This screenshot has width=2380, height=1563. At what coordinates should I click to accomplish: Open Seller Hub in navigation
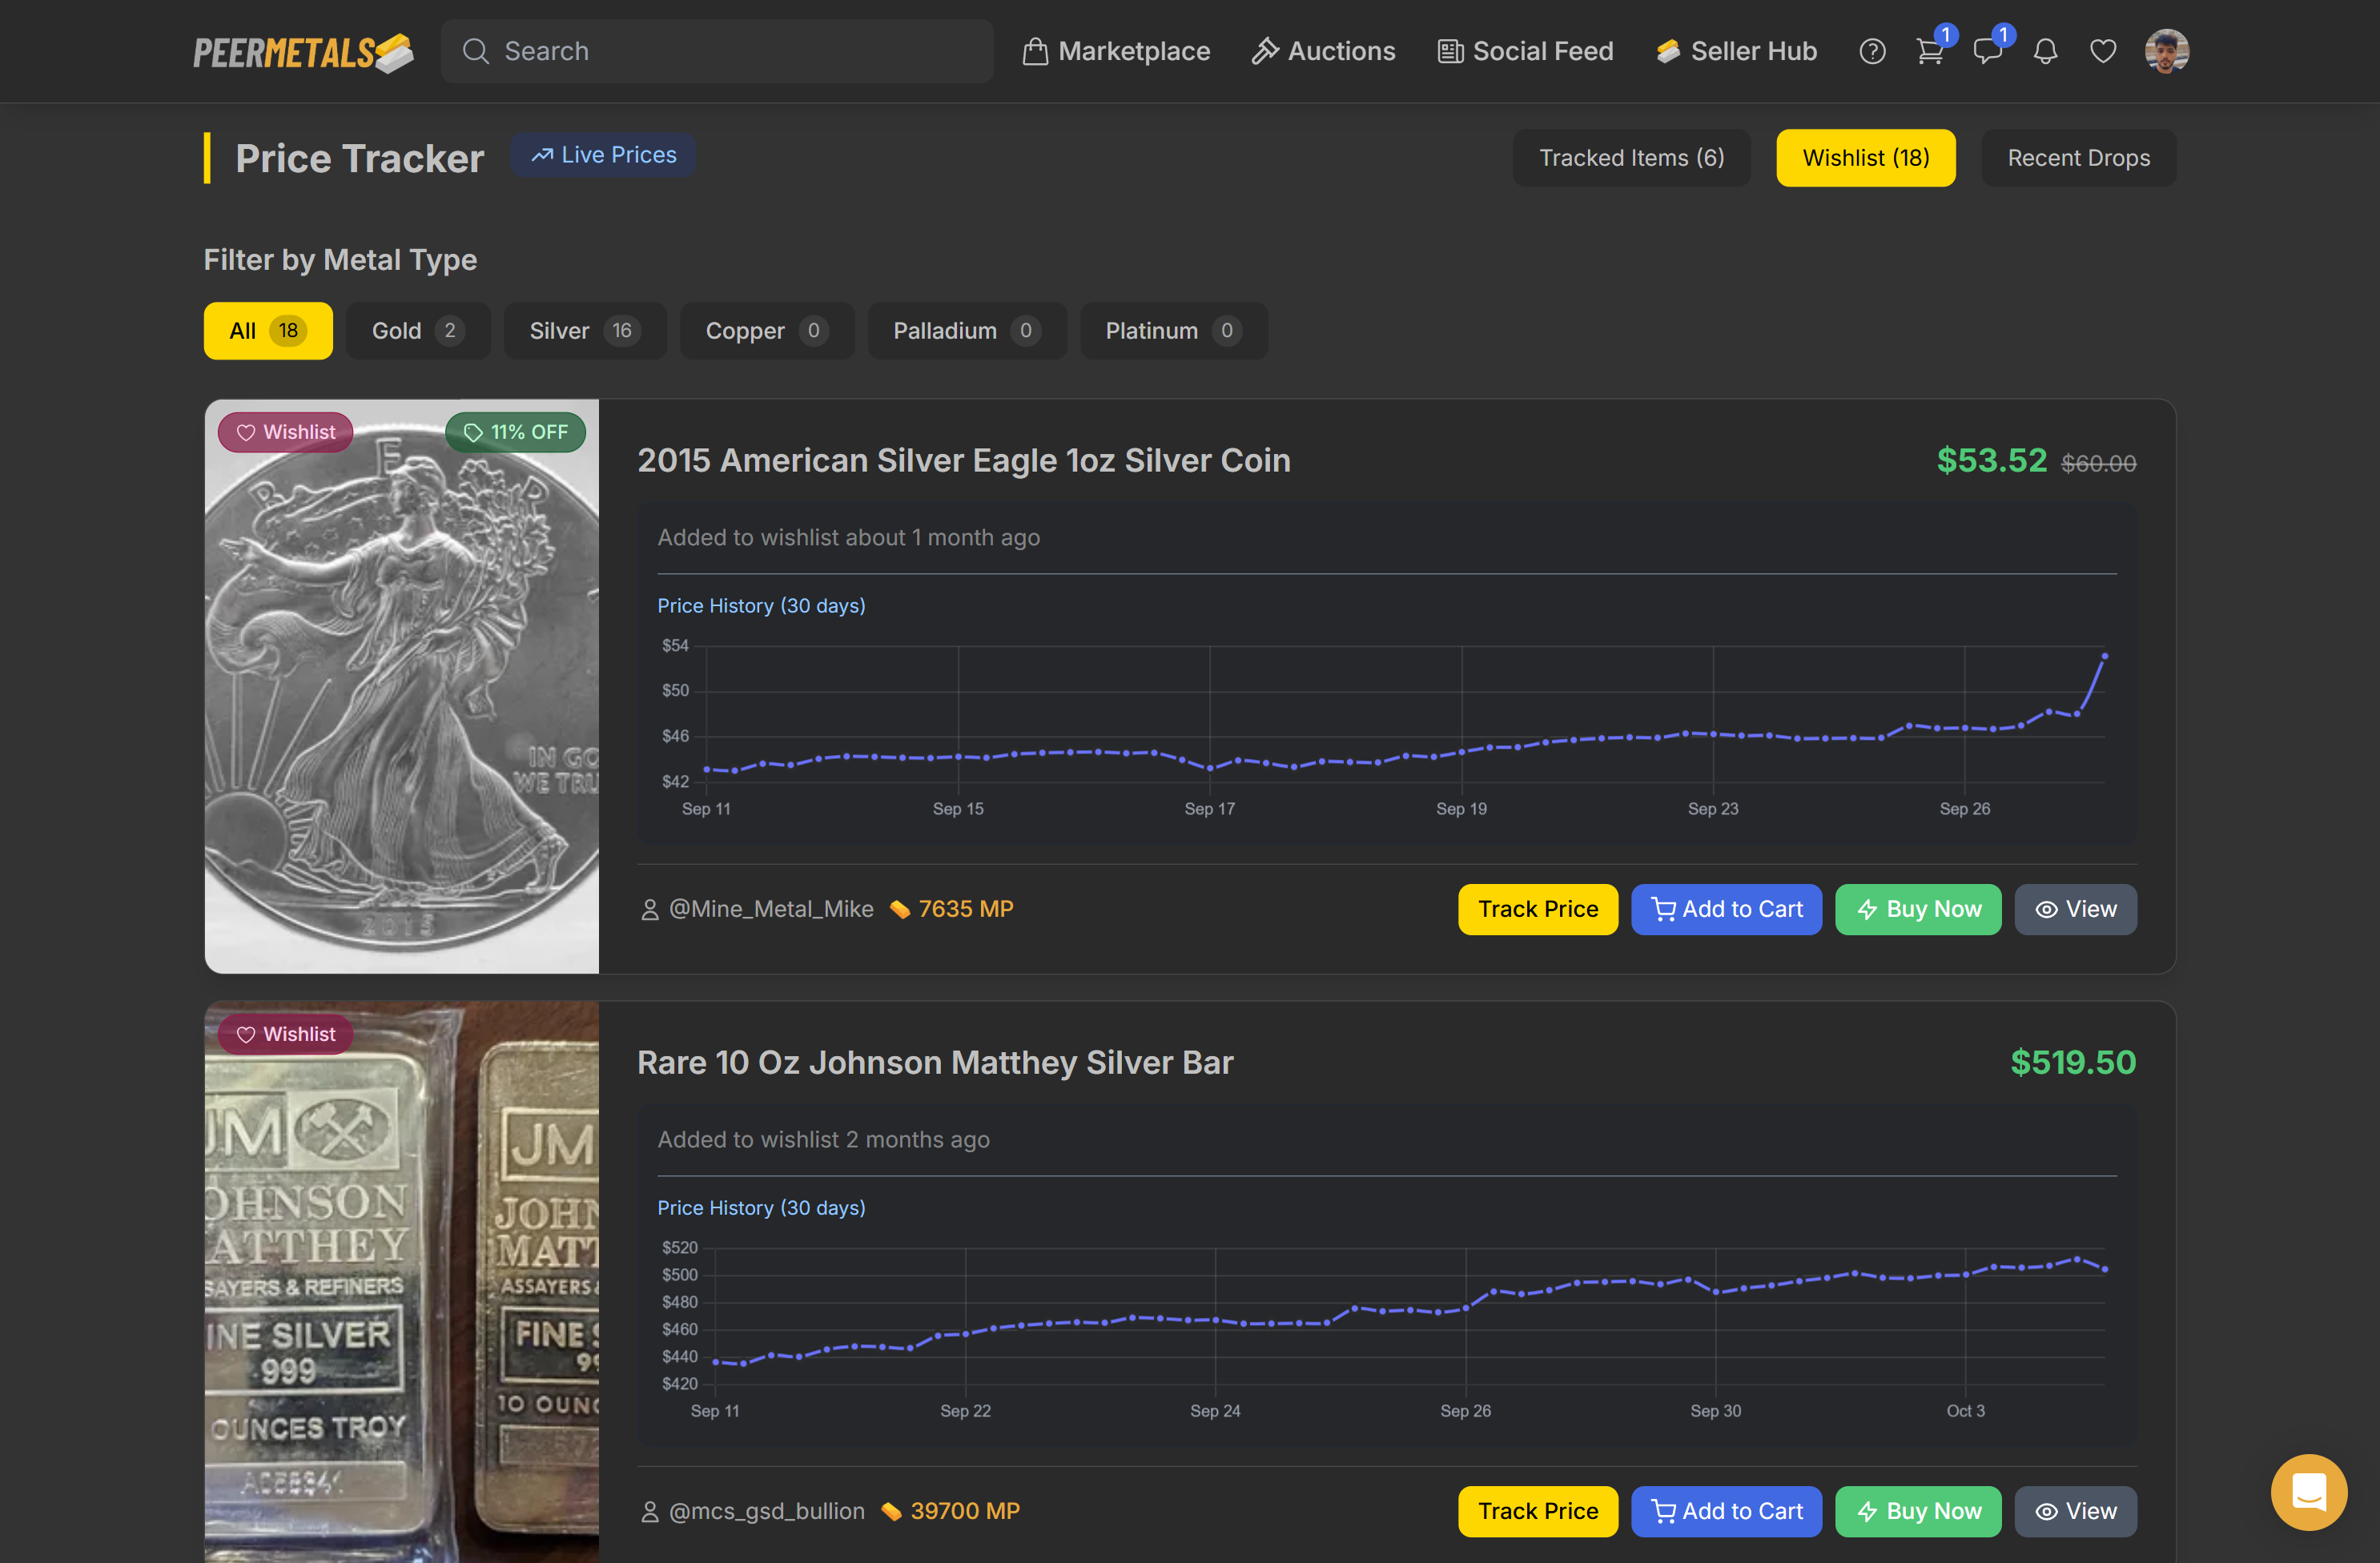point(1736,51)
